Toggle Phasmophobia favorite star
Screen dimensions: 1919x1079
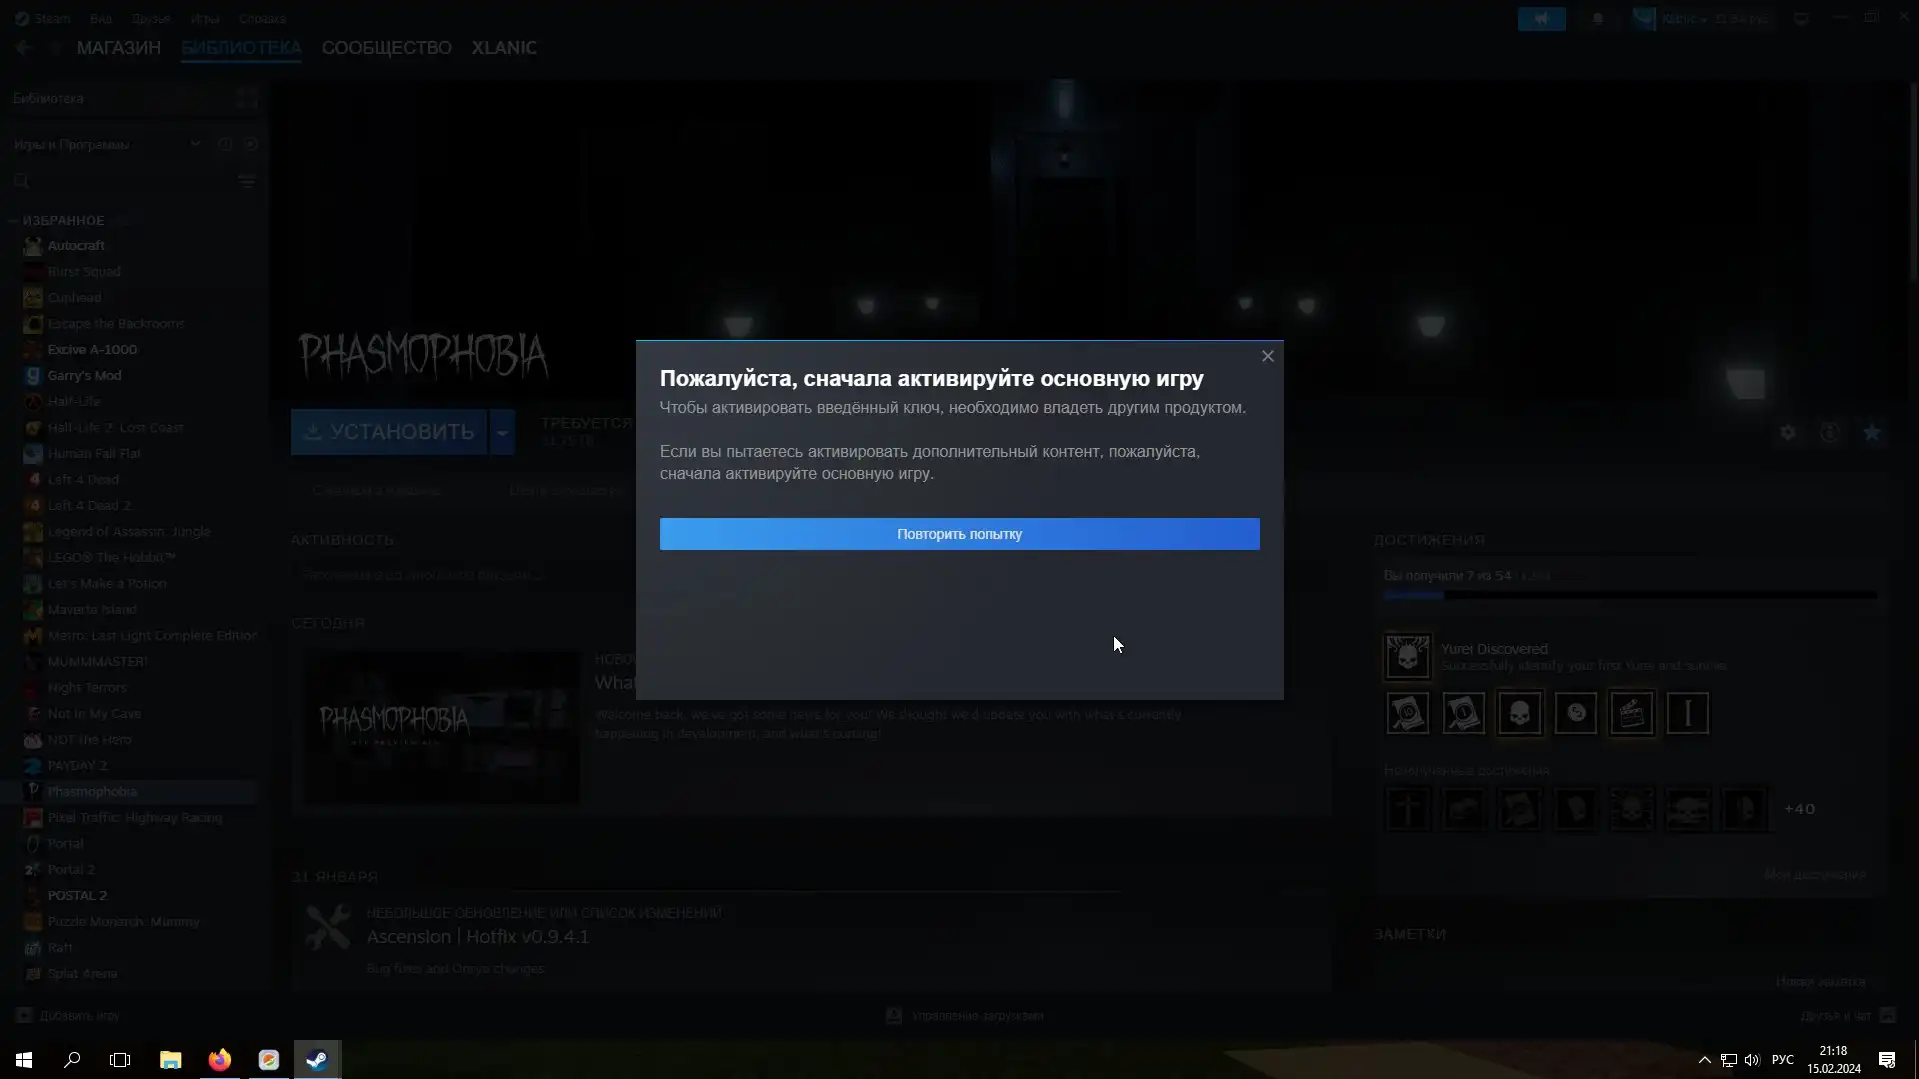[1871, 432]
